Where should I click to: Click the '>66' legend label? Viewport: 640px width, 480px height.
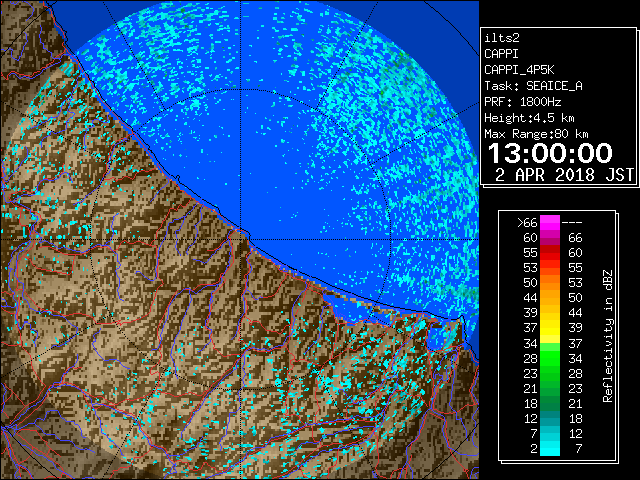(527, 223)
